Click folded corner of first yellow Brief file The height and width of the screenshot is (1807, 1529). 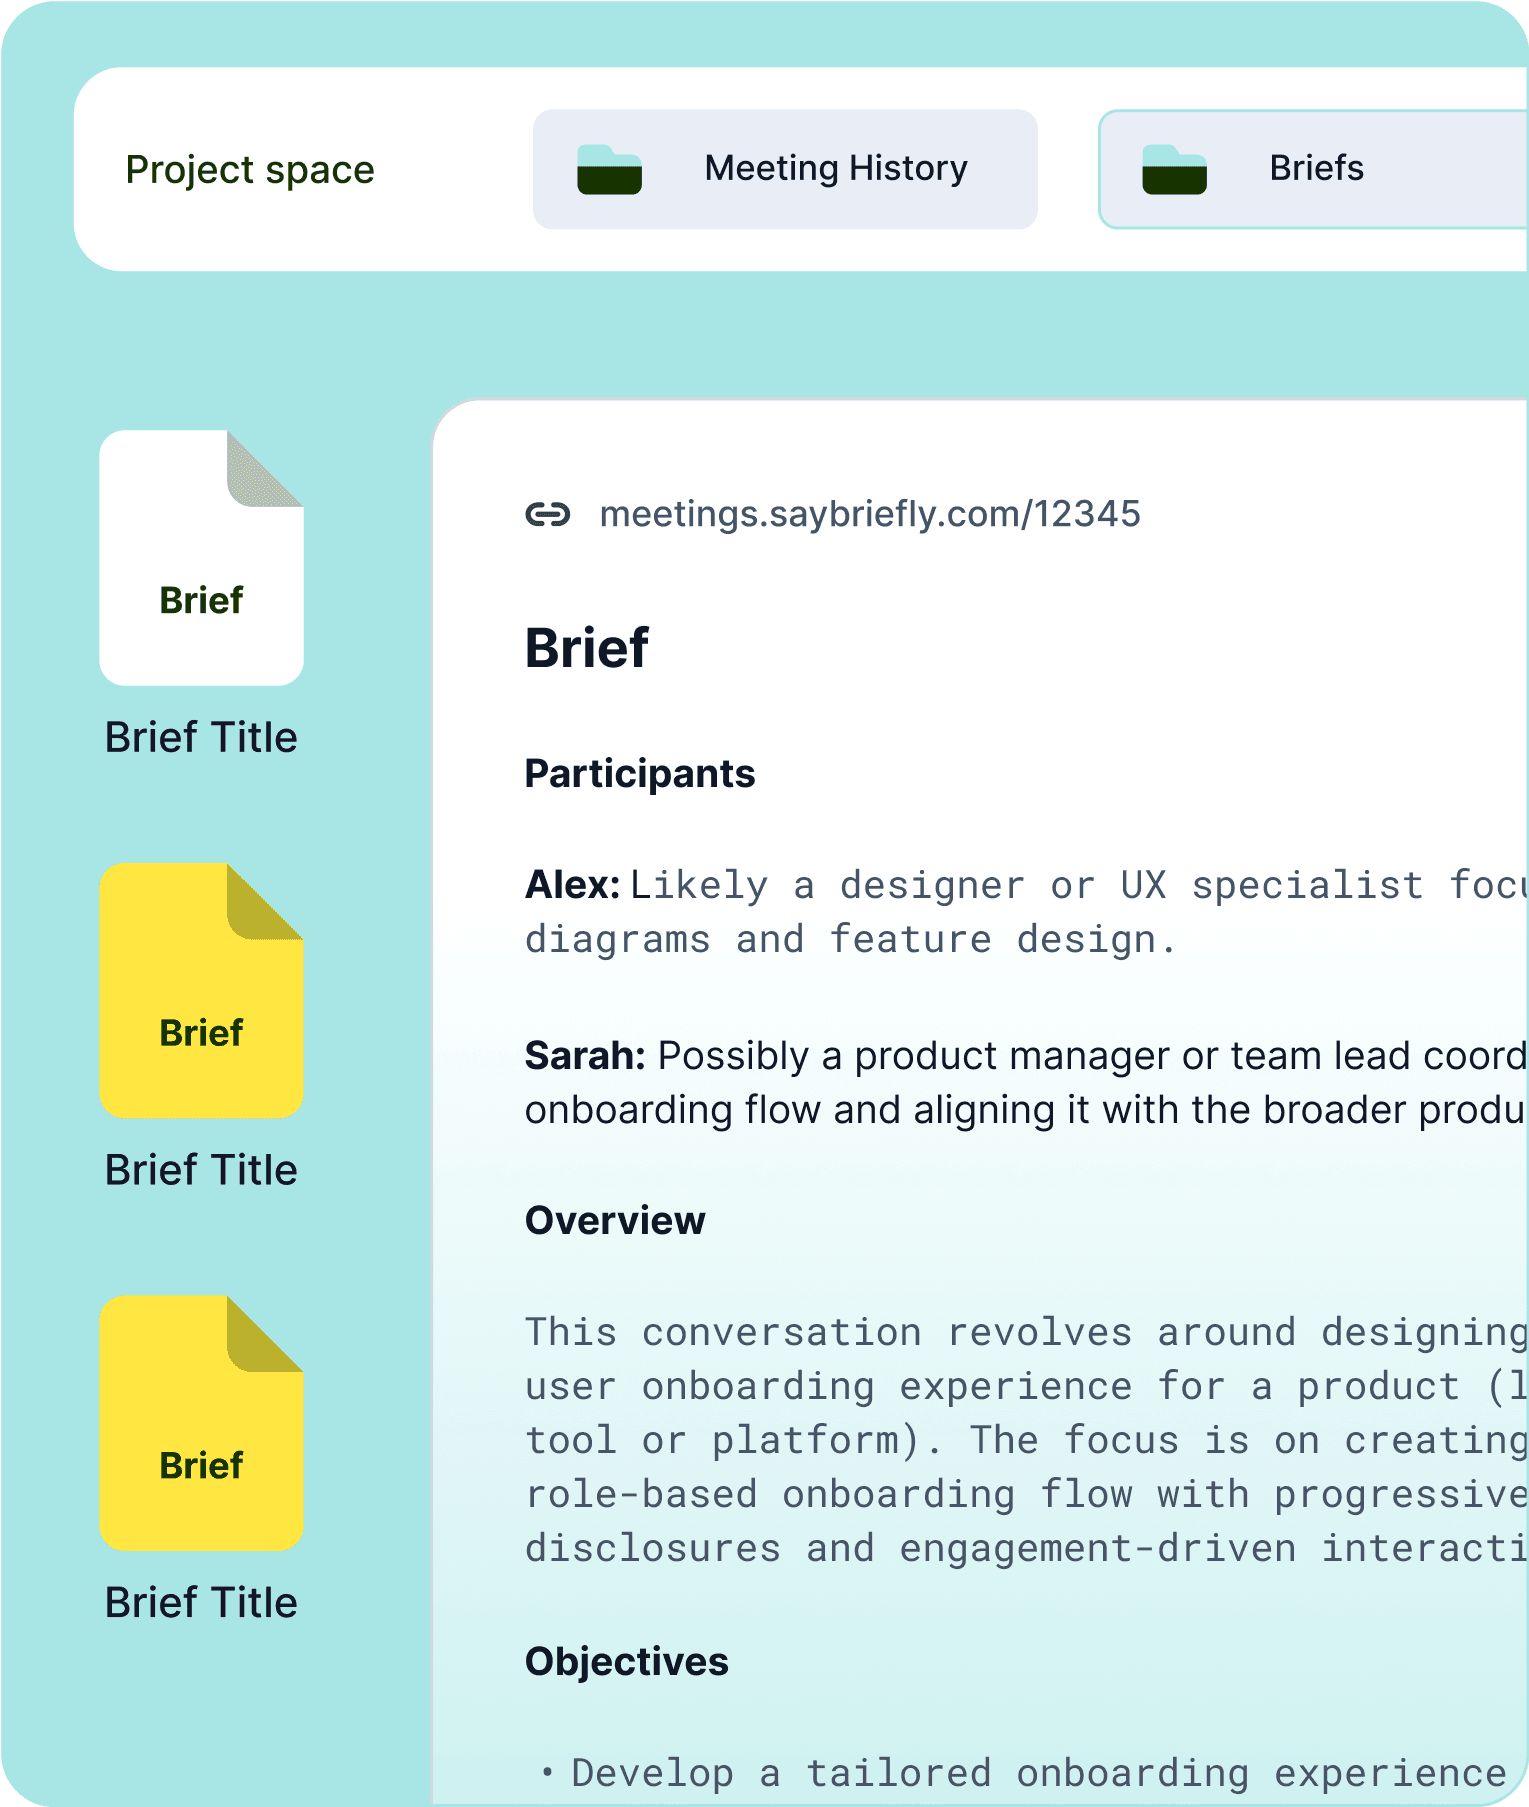coord(264,901)
